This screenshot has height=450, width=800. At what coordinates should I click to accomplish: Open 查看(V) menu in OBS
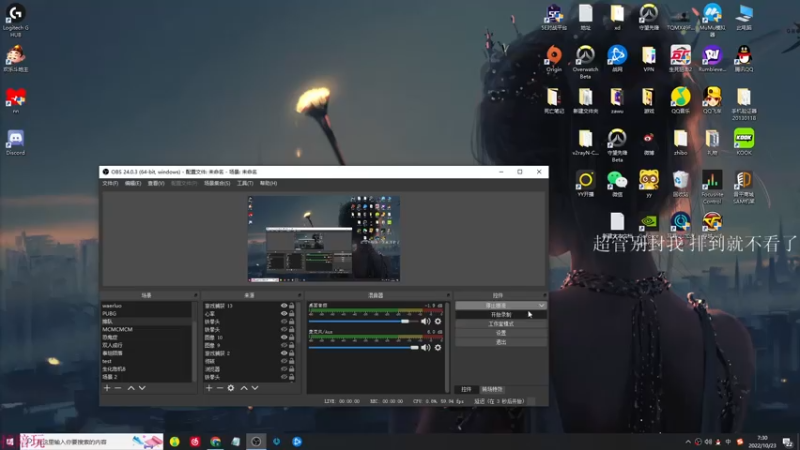click(156, 183)
